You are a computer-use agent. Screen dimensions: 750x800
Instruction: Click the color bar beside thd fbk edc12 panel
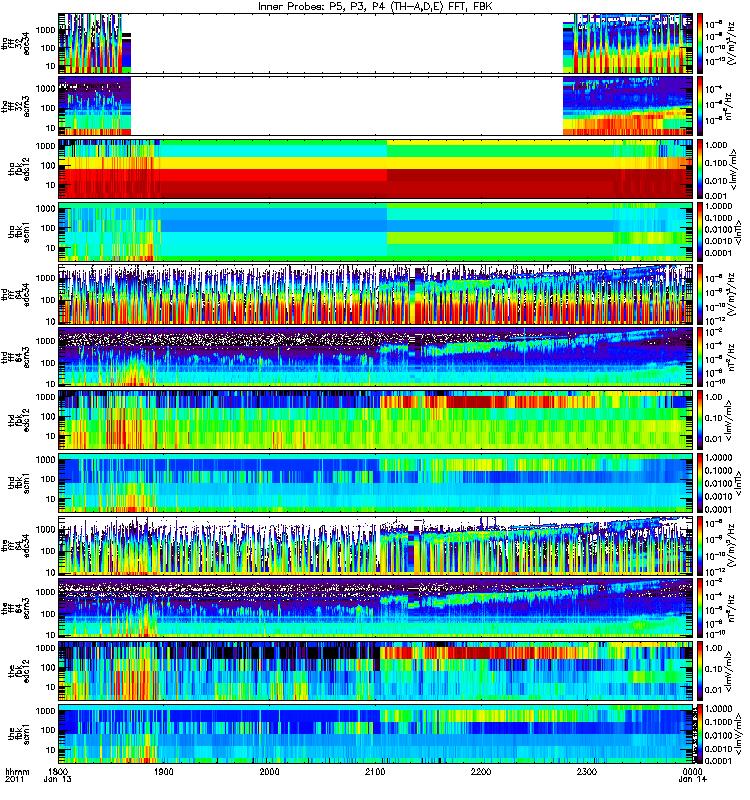point(699,420)
